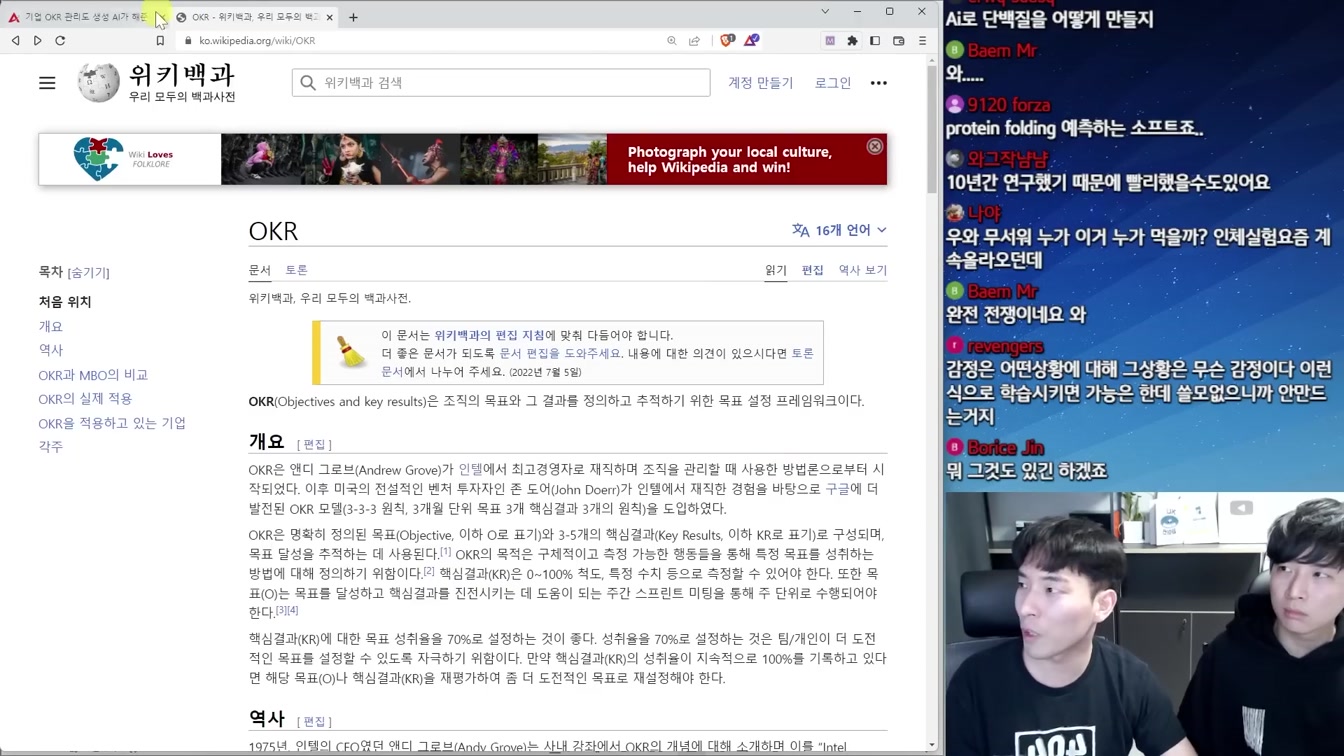Click 위키백과의 편집 지침 link
This screenshot has width=1344, height=756.
(x=490, y=335)
